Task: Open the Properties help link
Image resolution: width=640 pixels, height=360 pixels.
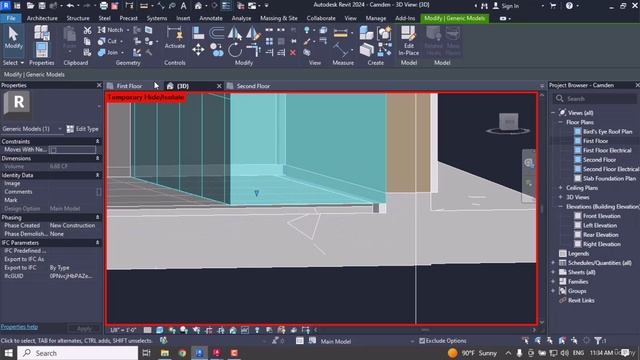Action: (19, 327)
